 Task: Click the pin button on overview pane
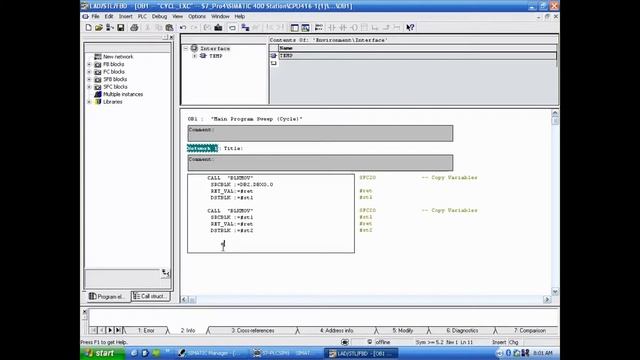point(165,37)
